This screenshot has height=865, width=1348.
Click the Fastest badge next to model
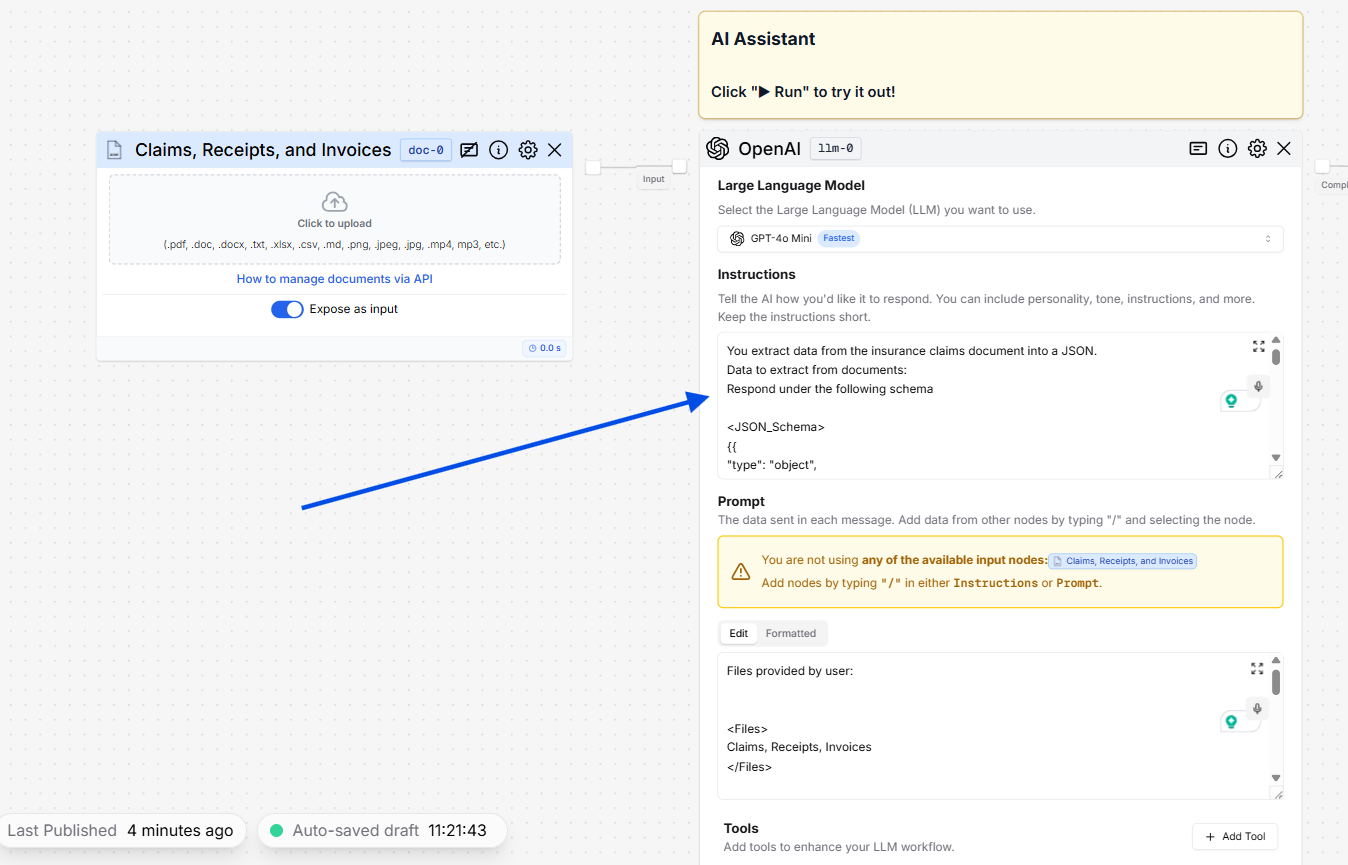click(839, 238)
